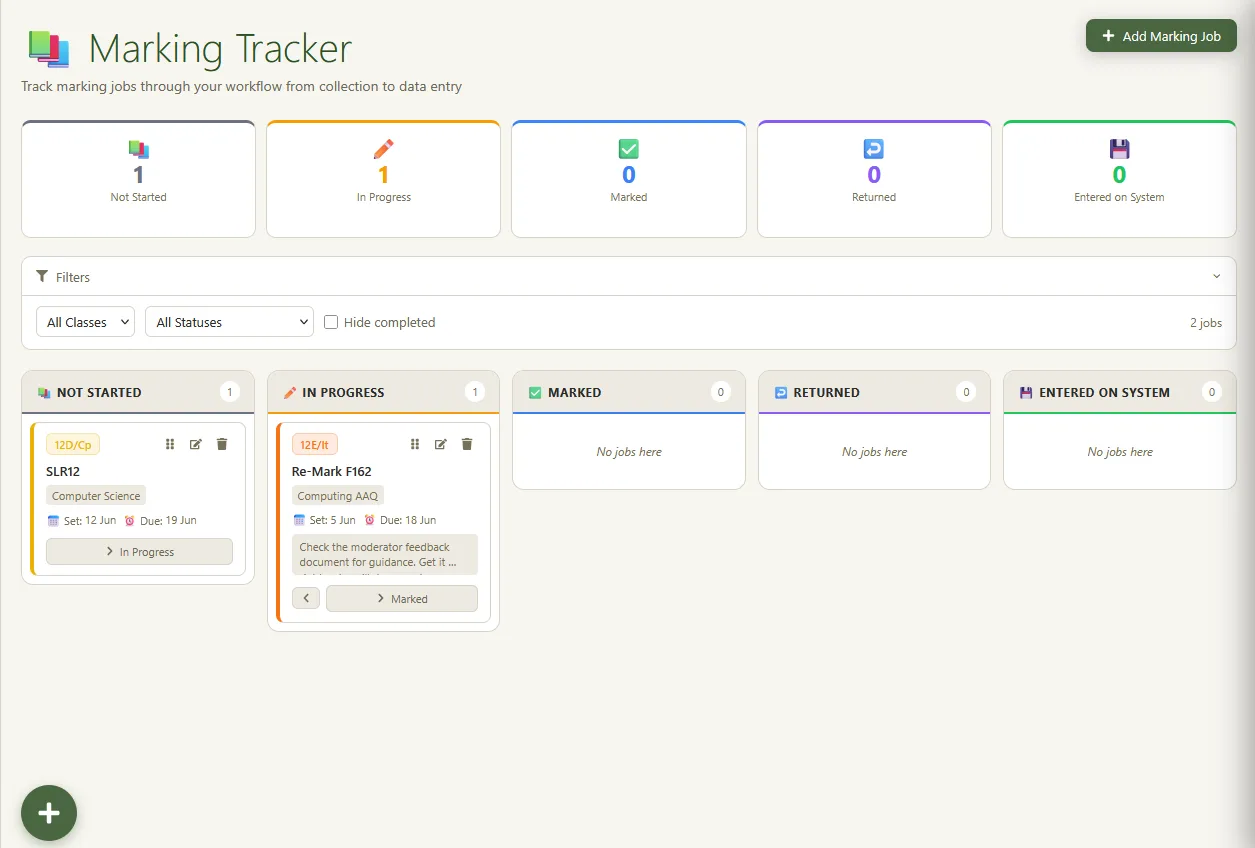Click the drag handle on SLR12 card
1255x848 pixels.
pyautogui.click(x=170, y=444)
